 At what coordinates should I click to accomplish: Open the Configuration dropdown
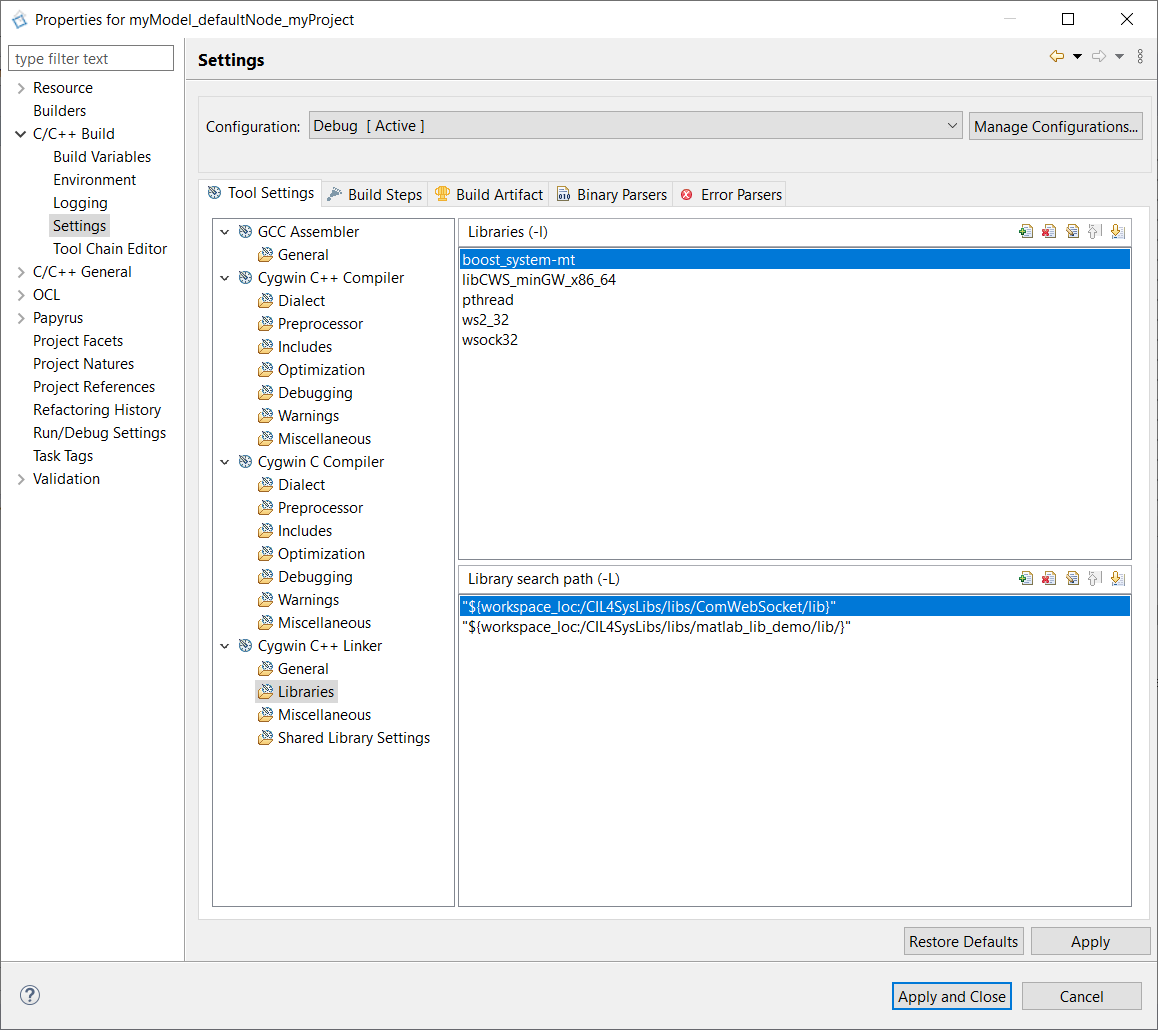(635, 126)
